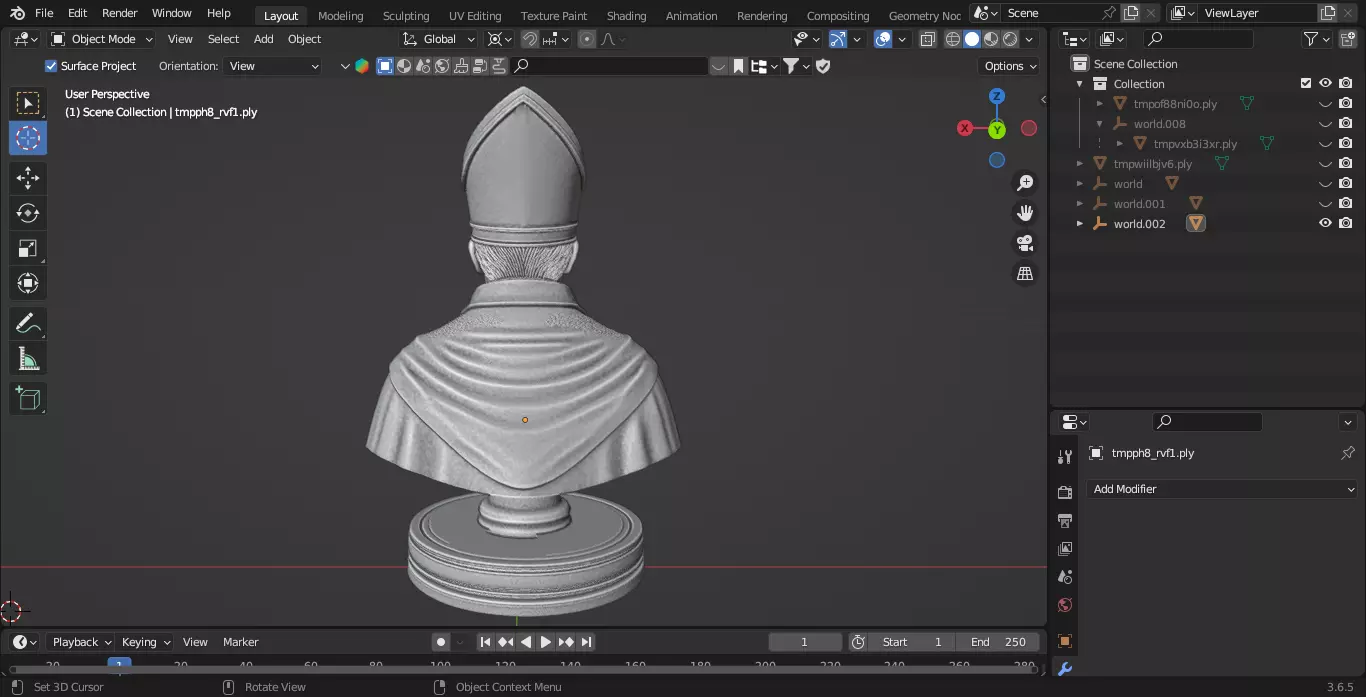Open the Orientation View dropdown
This screenshot has width=1366, height=697.
[x=274, y=66]
